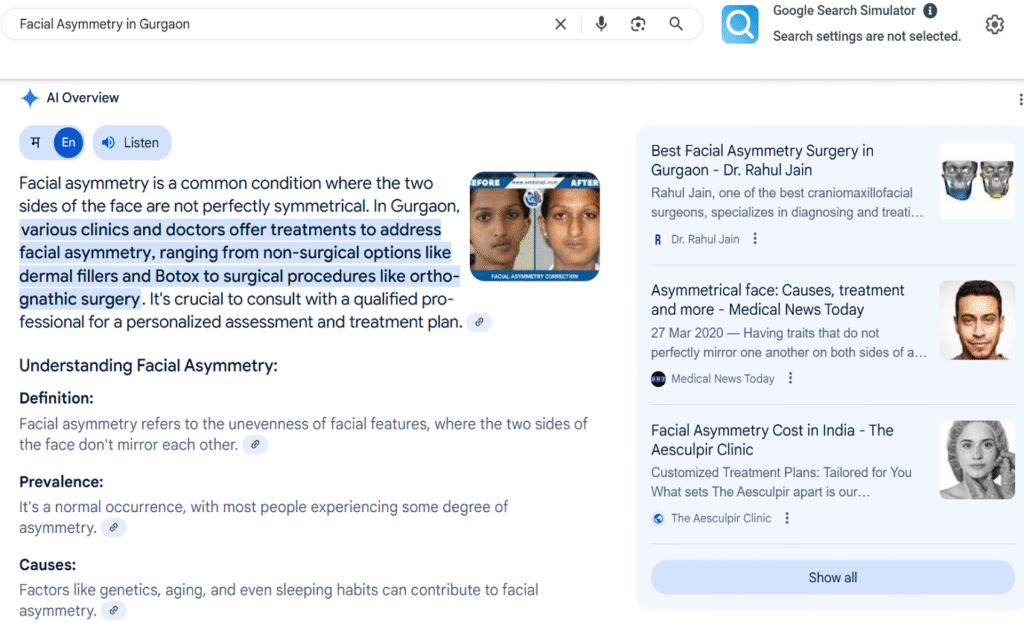Image resolution: width=1024 pixels, height=623 pixels.
Task: Select the En language option
Action: point(69,142)
